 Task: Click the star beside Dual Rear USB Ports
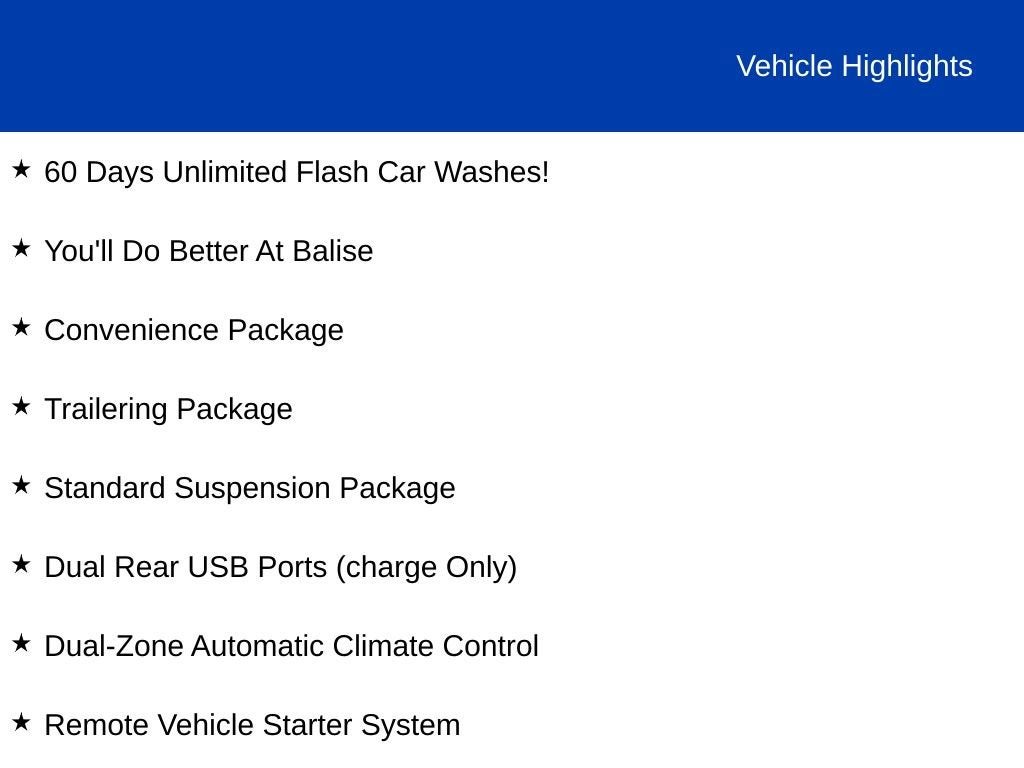[21, 564]
